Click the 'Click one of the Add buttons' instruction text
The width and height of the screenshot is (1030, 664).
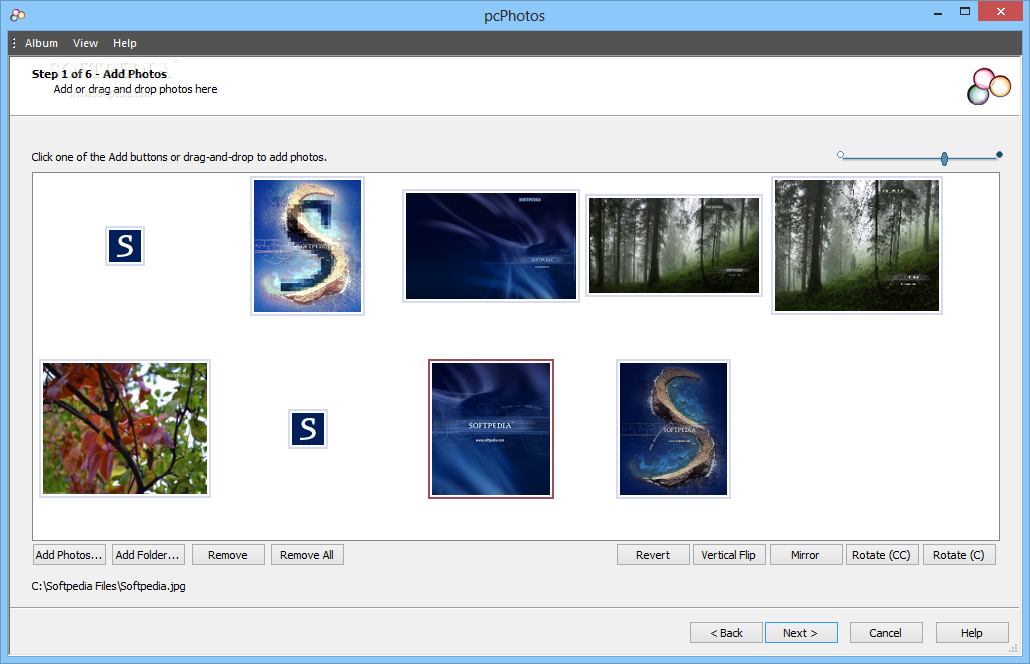pyautogui.click(x=179, y=157)
